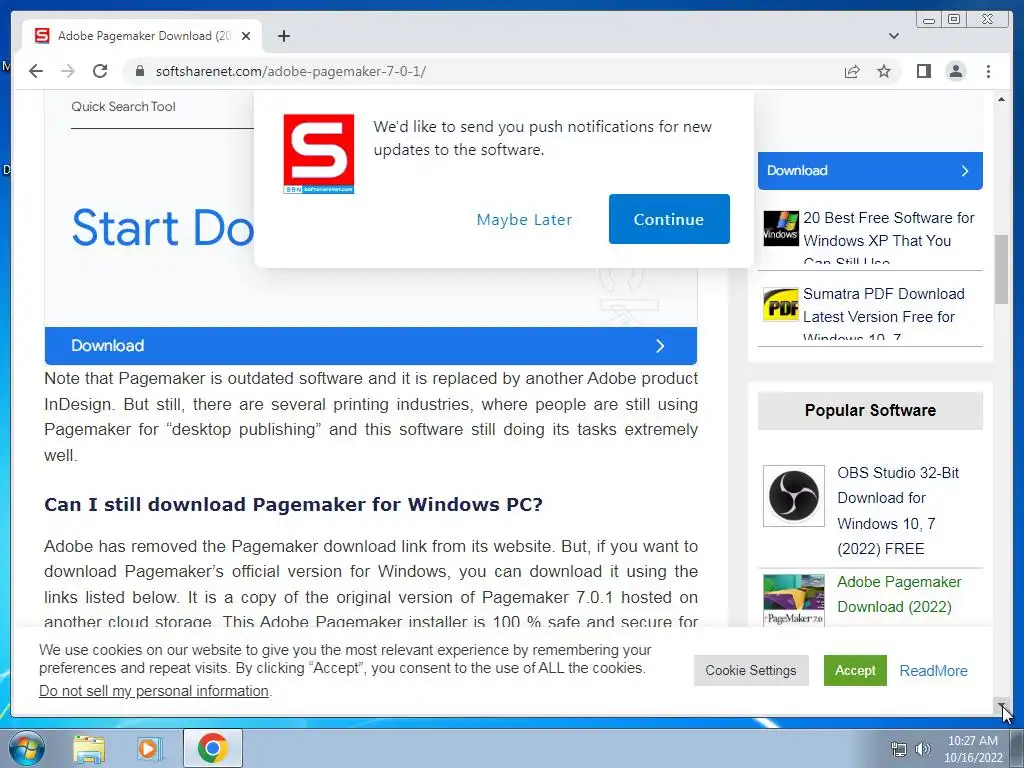Screen dimensions: 1024x768
Task: Open the Windows Start menu orb
Action: [27, 748]
